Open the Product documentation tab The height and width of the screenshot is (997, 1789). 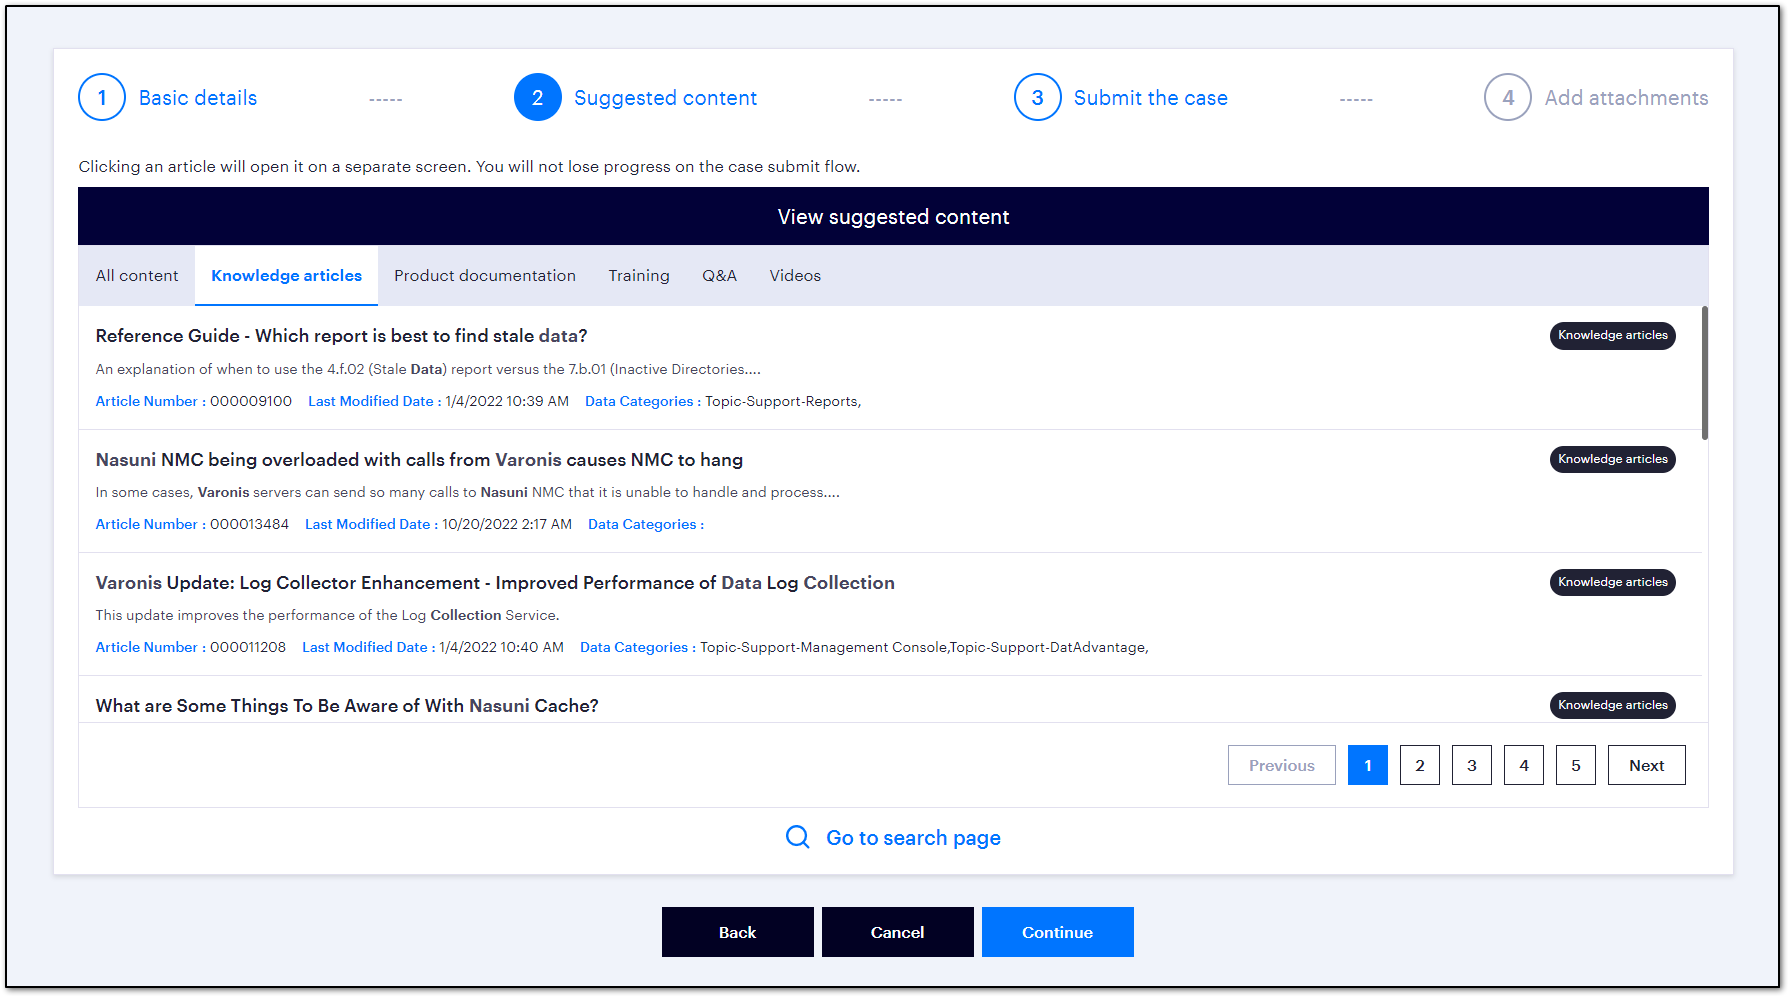click(485, 275)
